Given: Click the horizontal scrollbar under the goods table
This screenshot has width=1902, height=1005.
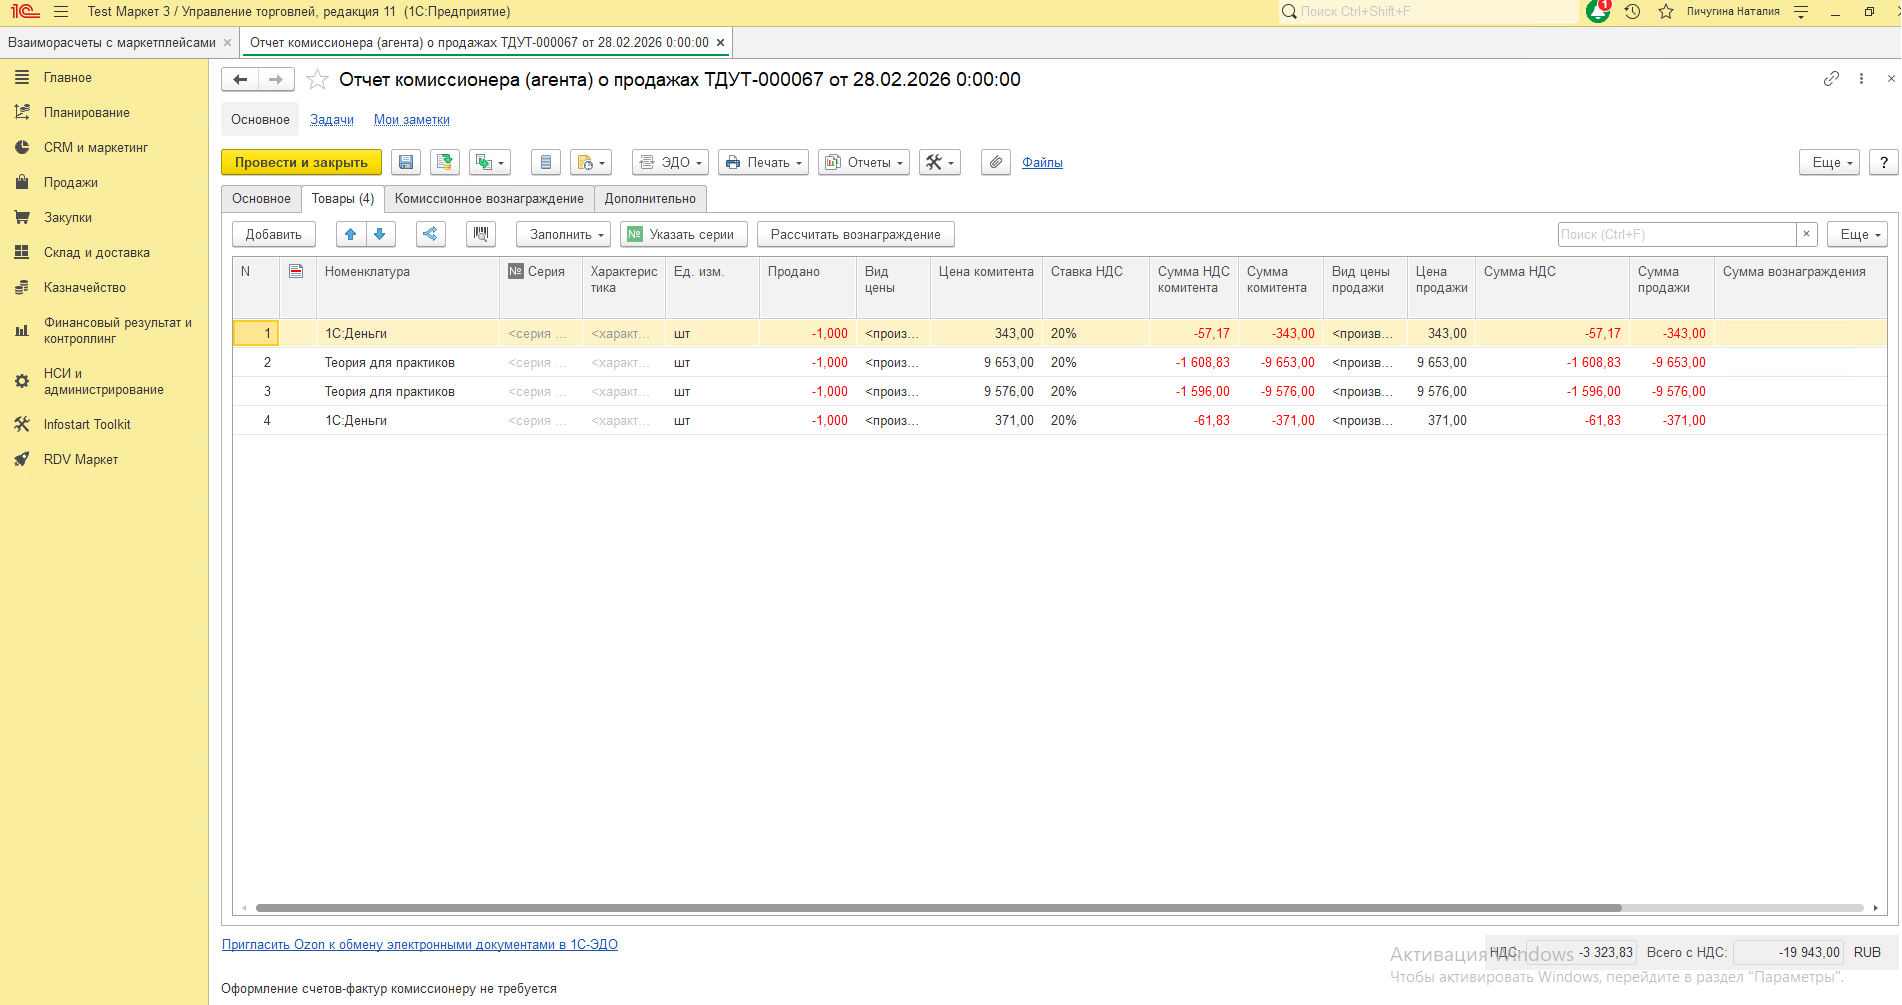Looking at the screenshot, I should tap(938, 908).
